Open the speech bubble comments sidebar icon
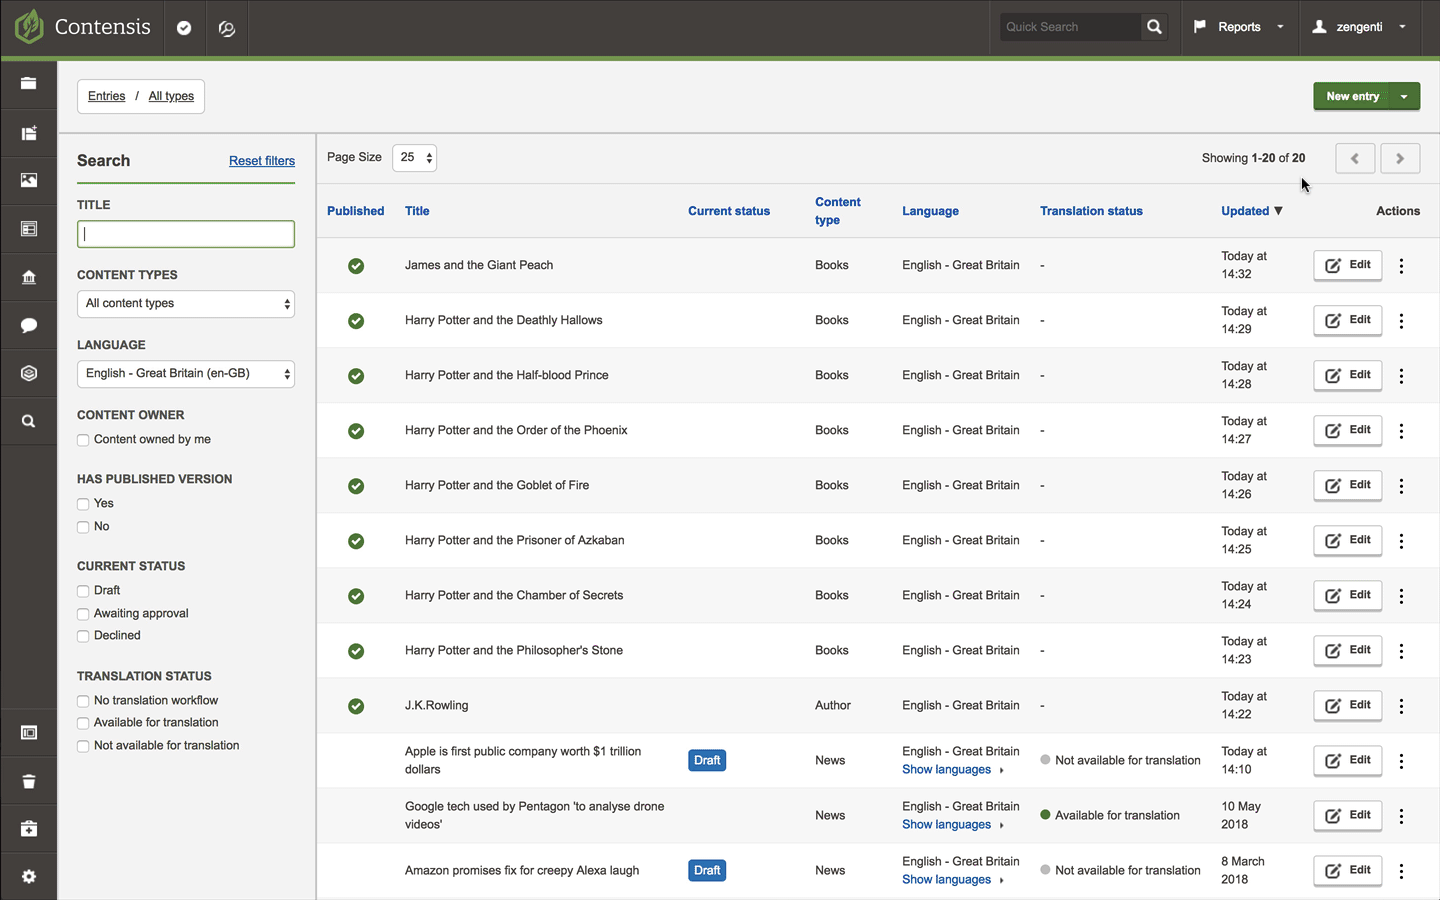The width and height of the screenshot is (1440, 900). [29, 325]
